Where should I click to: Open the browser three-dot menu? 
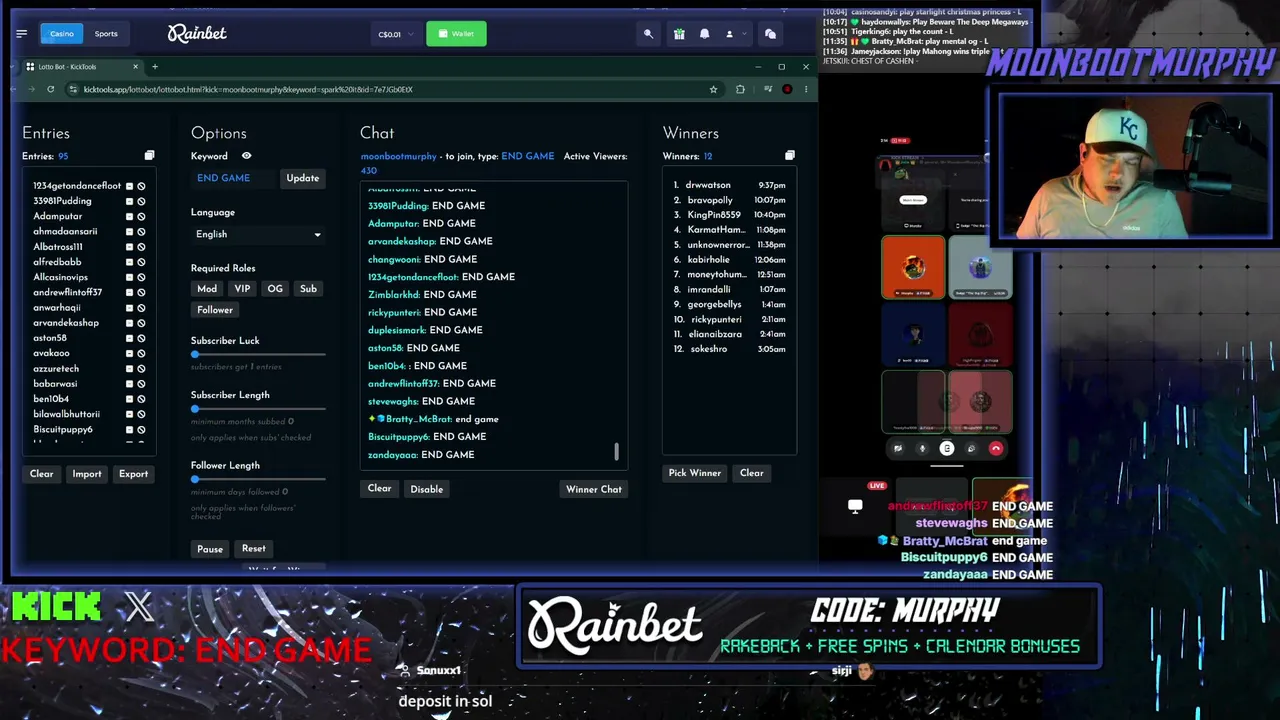pyautogui.click(x=806, y=89)
